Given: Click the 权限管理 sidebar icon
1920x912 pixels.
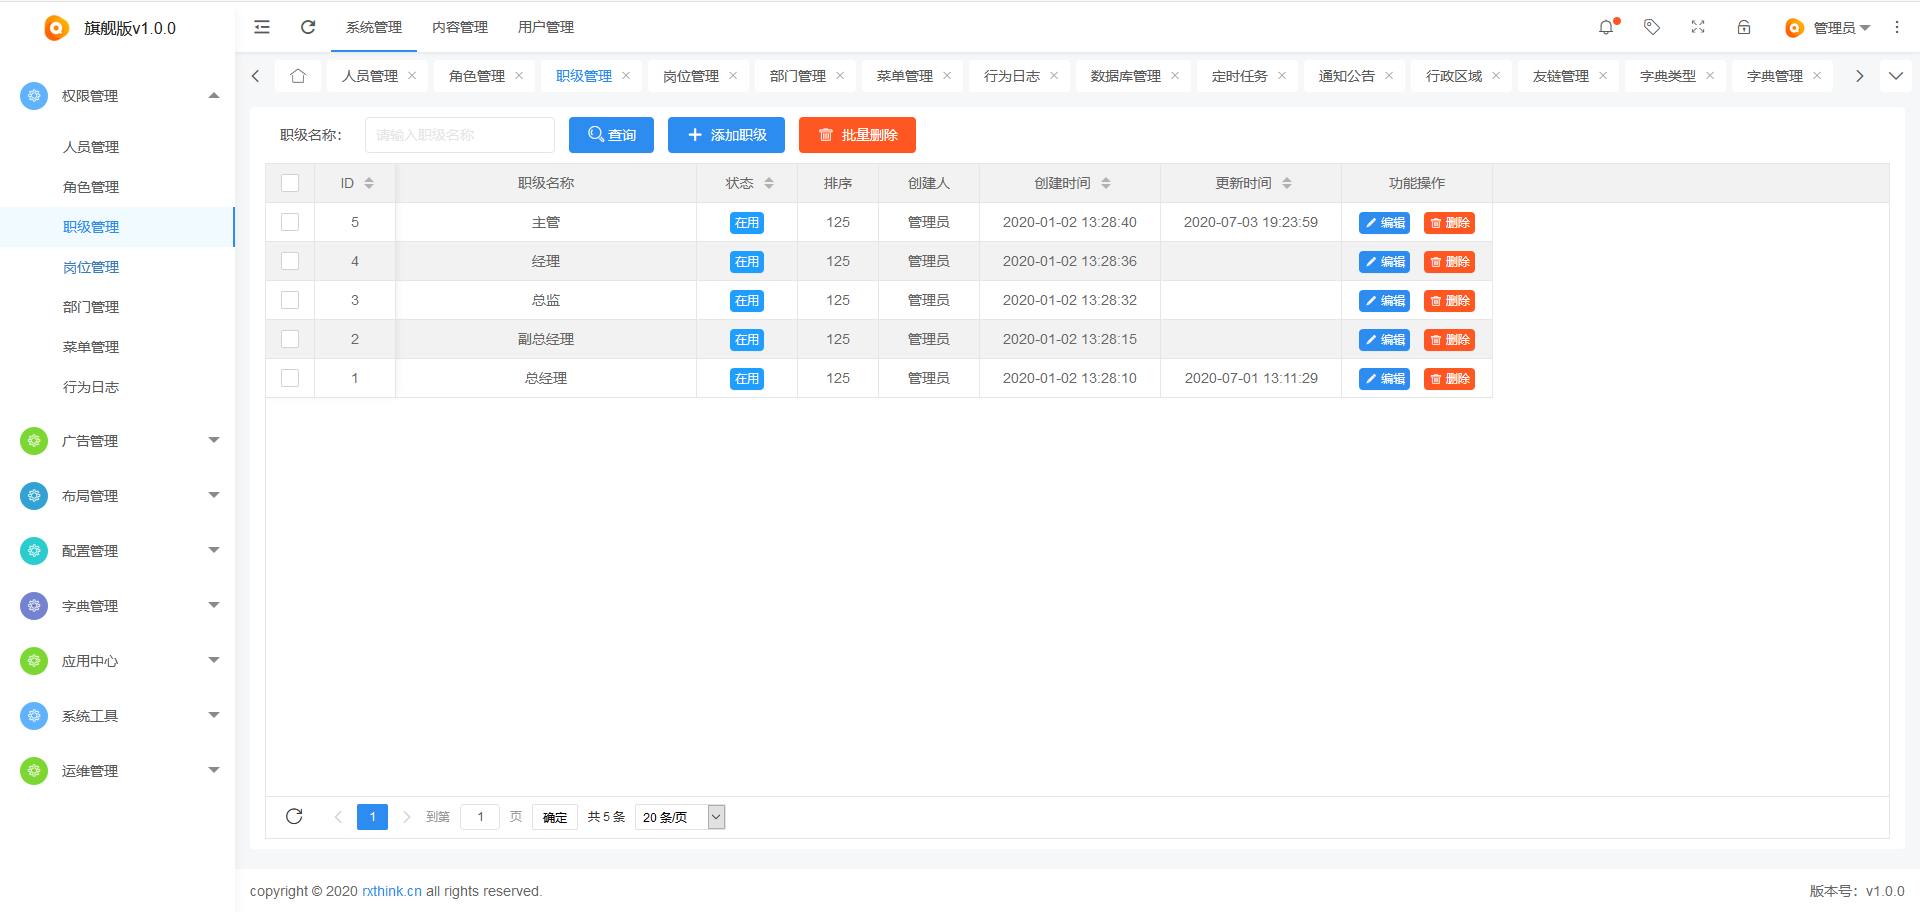Looking at the screenshot, I should pos(34,96).
